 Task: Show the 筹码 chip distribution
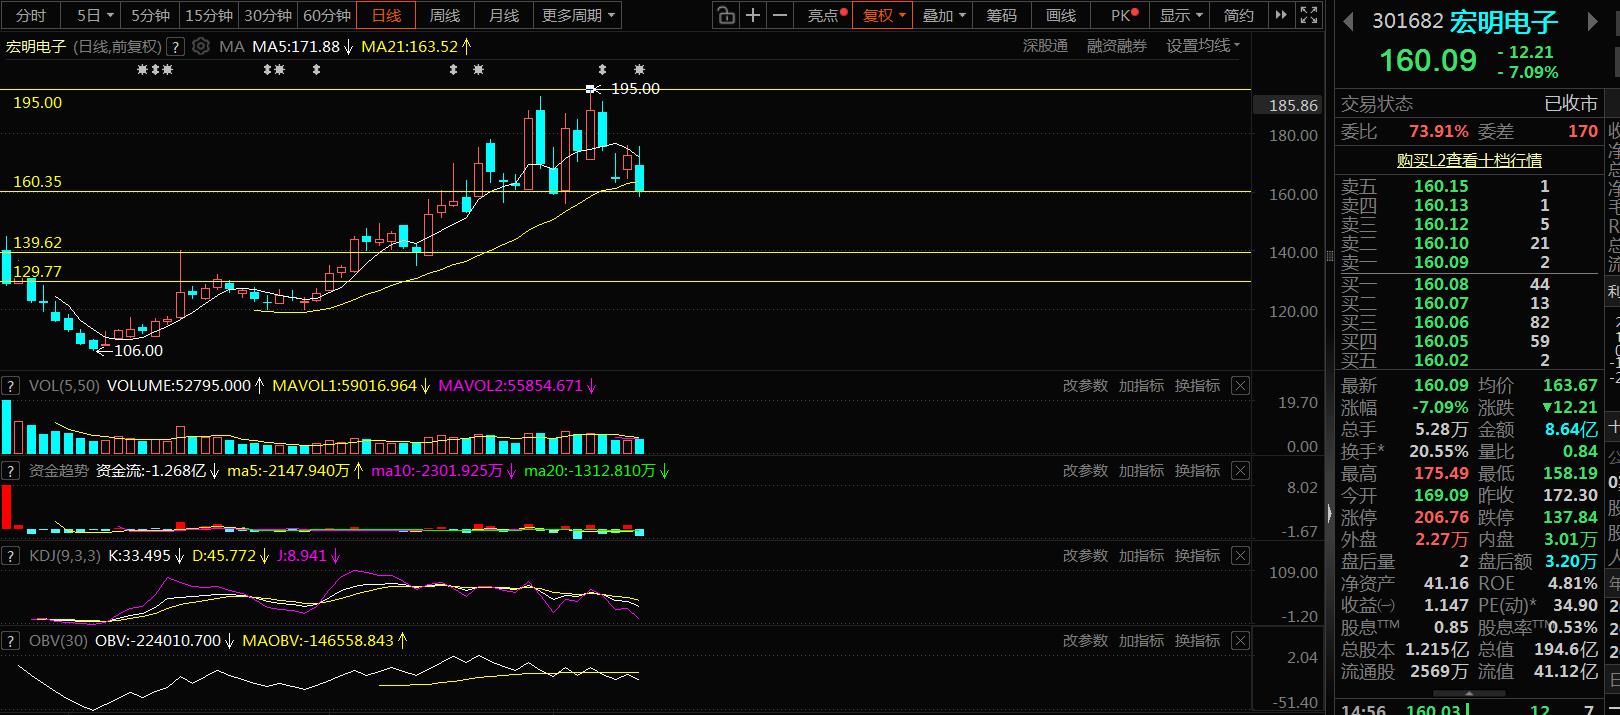tap(1002, 15)
